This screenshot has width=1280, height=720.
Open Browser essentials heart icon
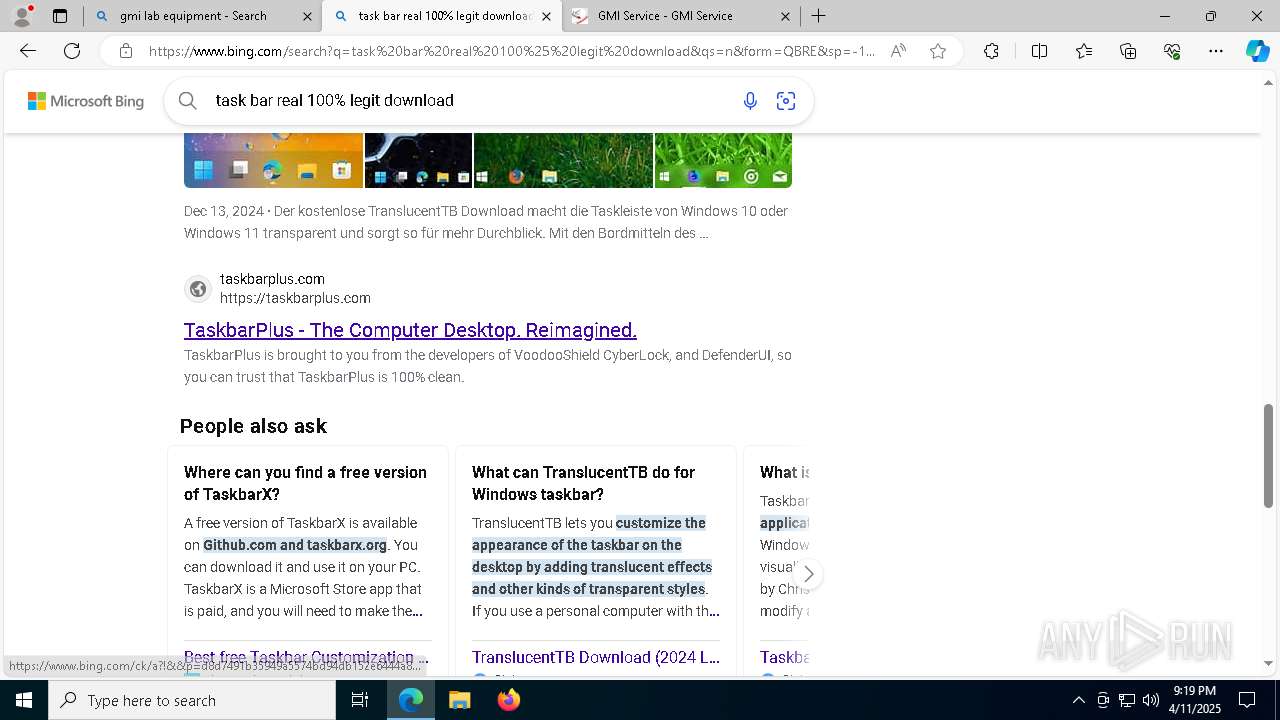[x=1172, y=51]
